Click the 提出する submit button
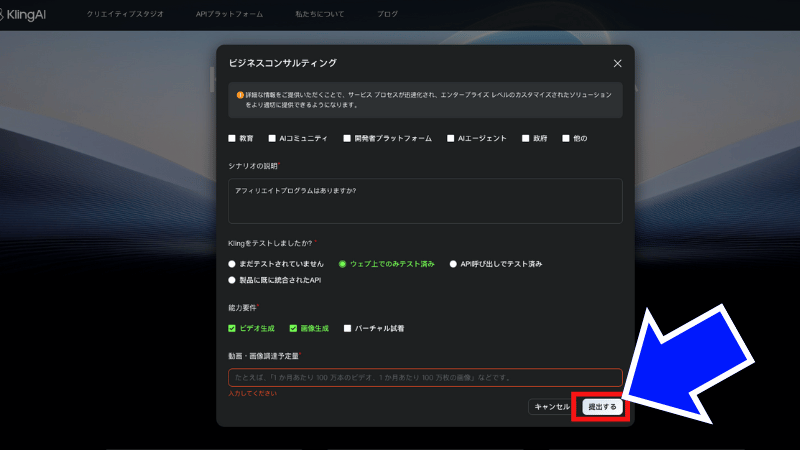The width and height of the screenshot is (800, 450). coord(603,407)
